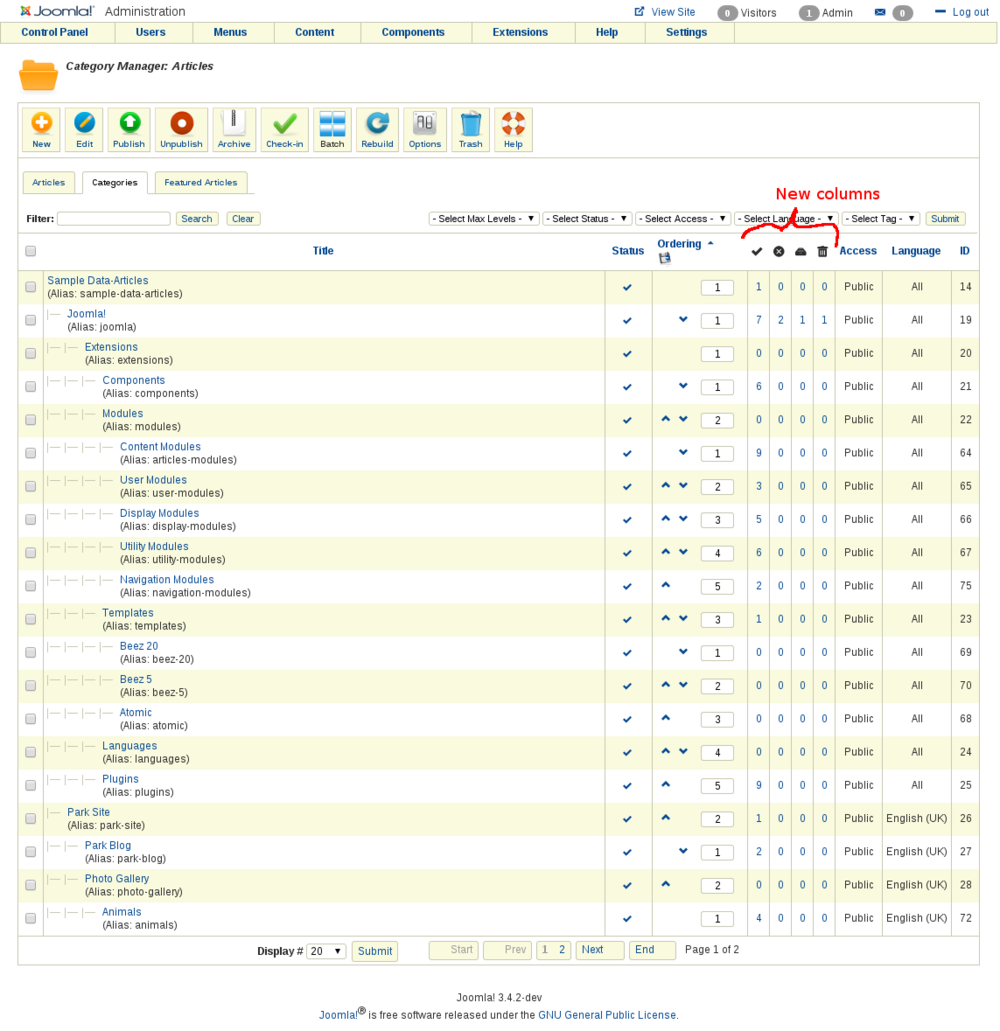Expand the Select Status filter dropdown

click(587, 219)
